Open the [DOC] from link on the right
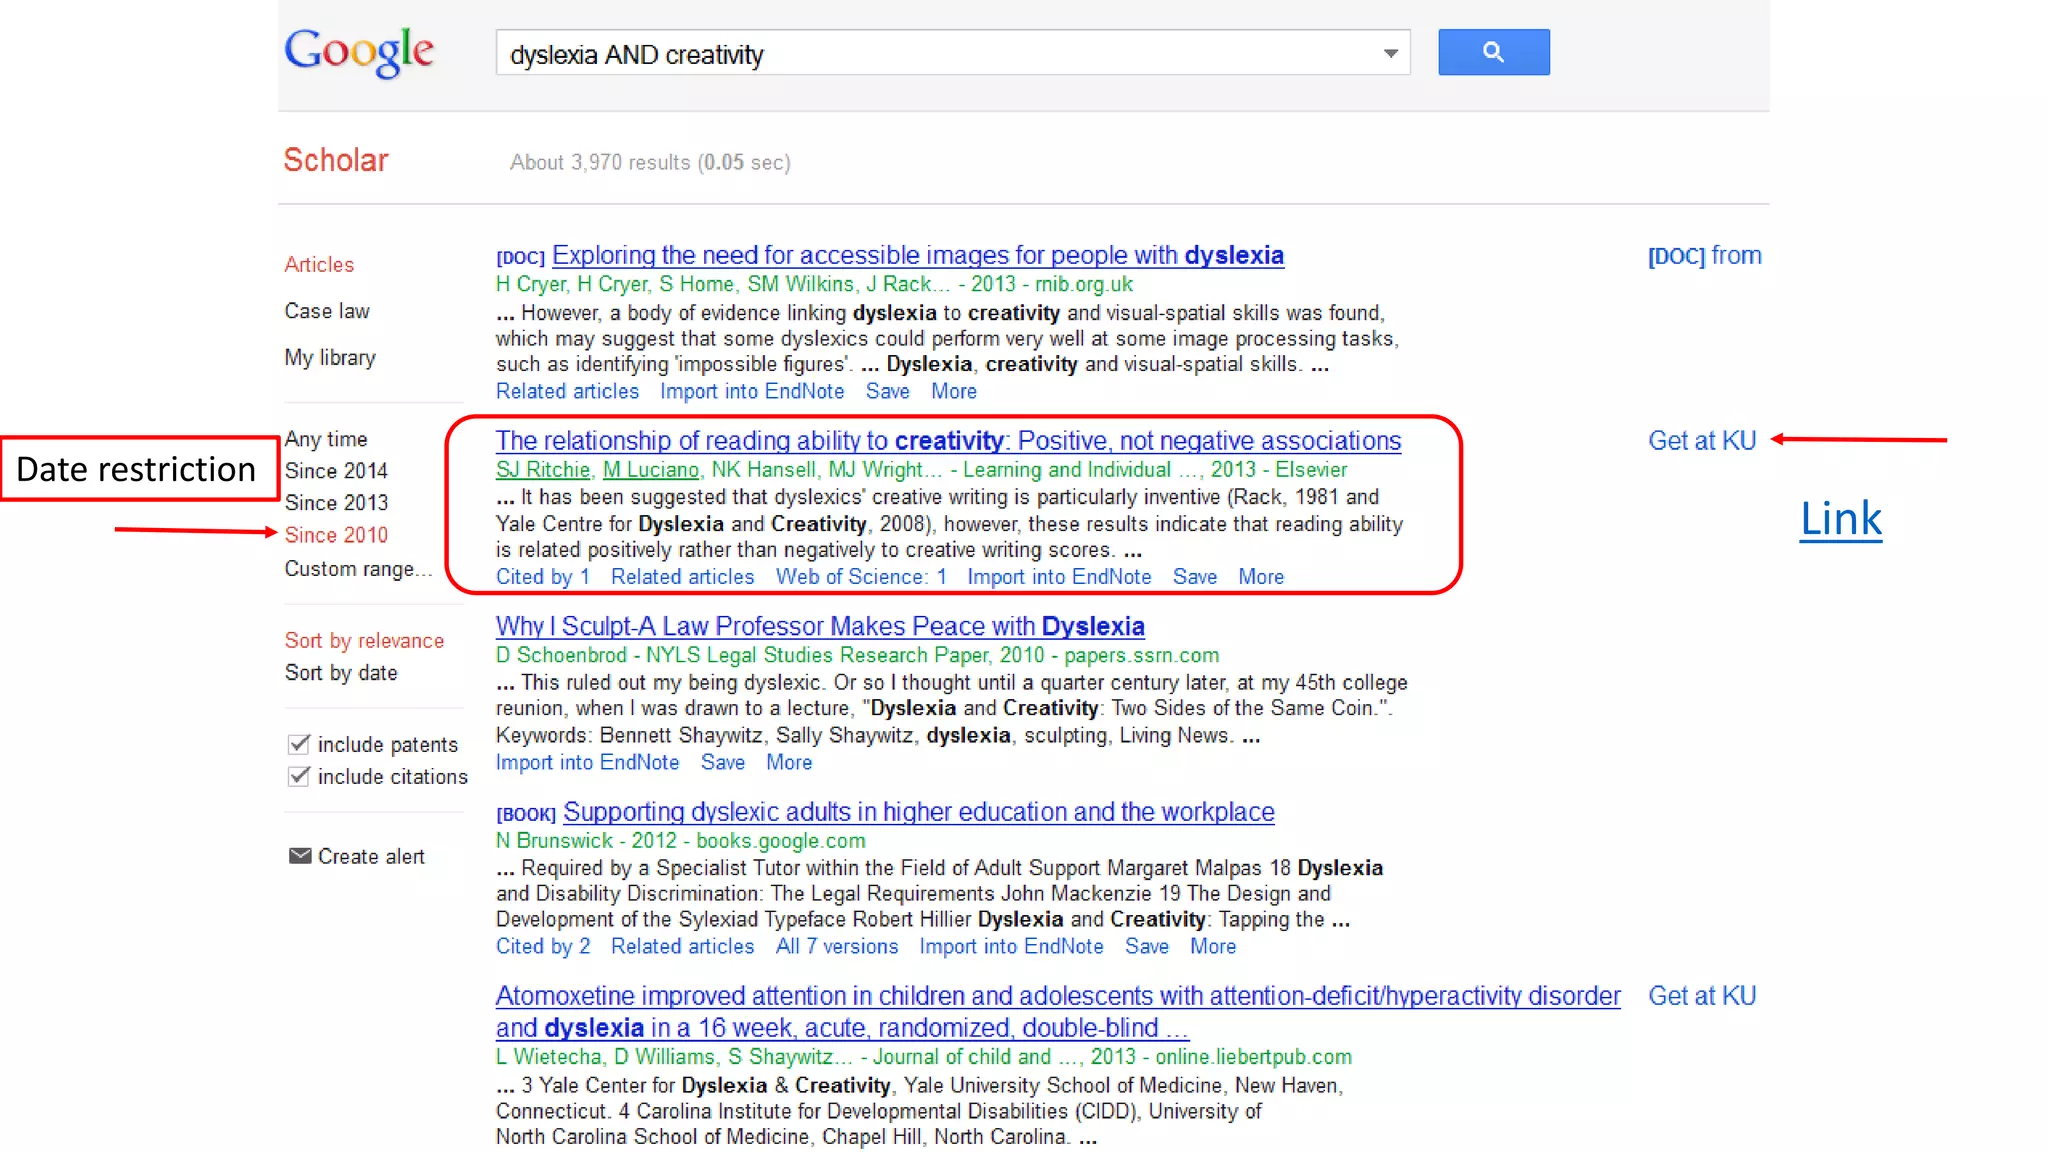This screenshot has height=1152, width=2048. pos(1704,256)
